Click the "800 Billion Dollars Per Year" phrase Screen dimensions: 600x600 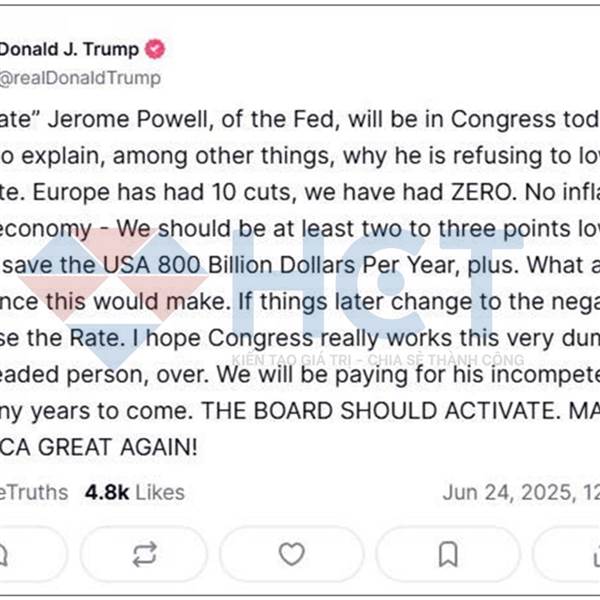tap(308, 265)
